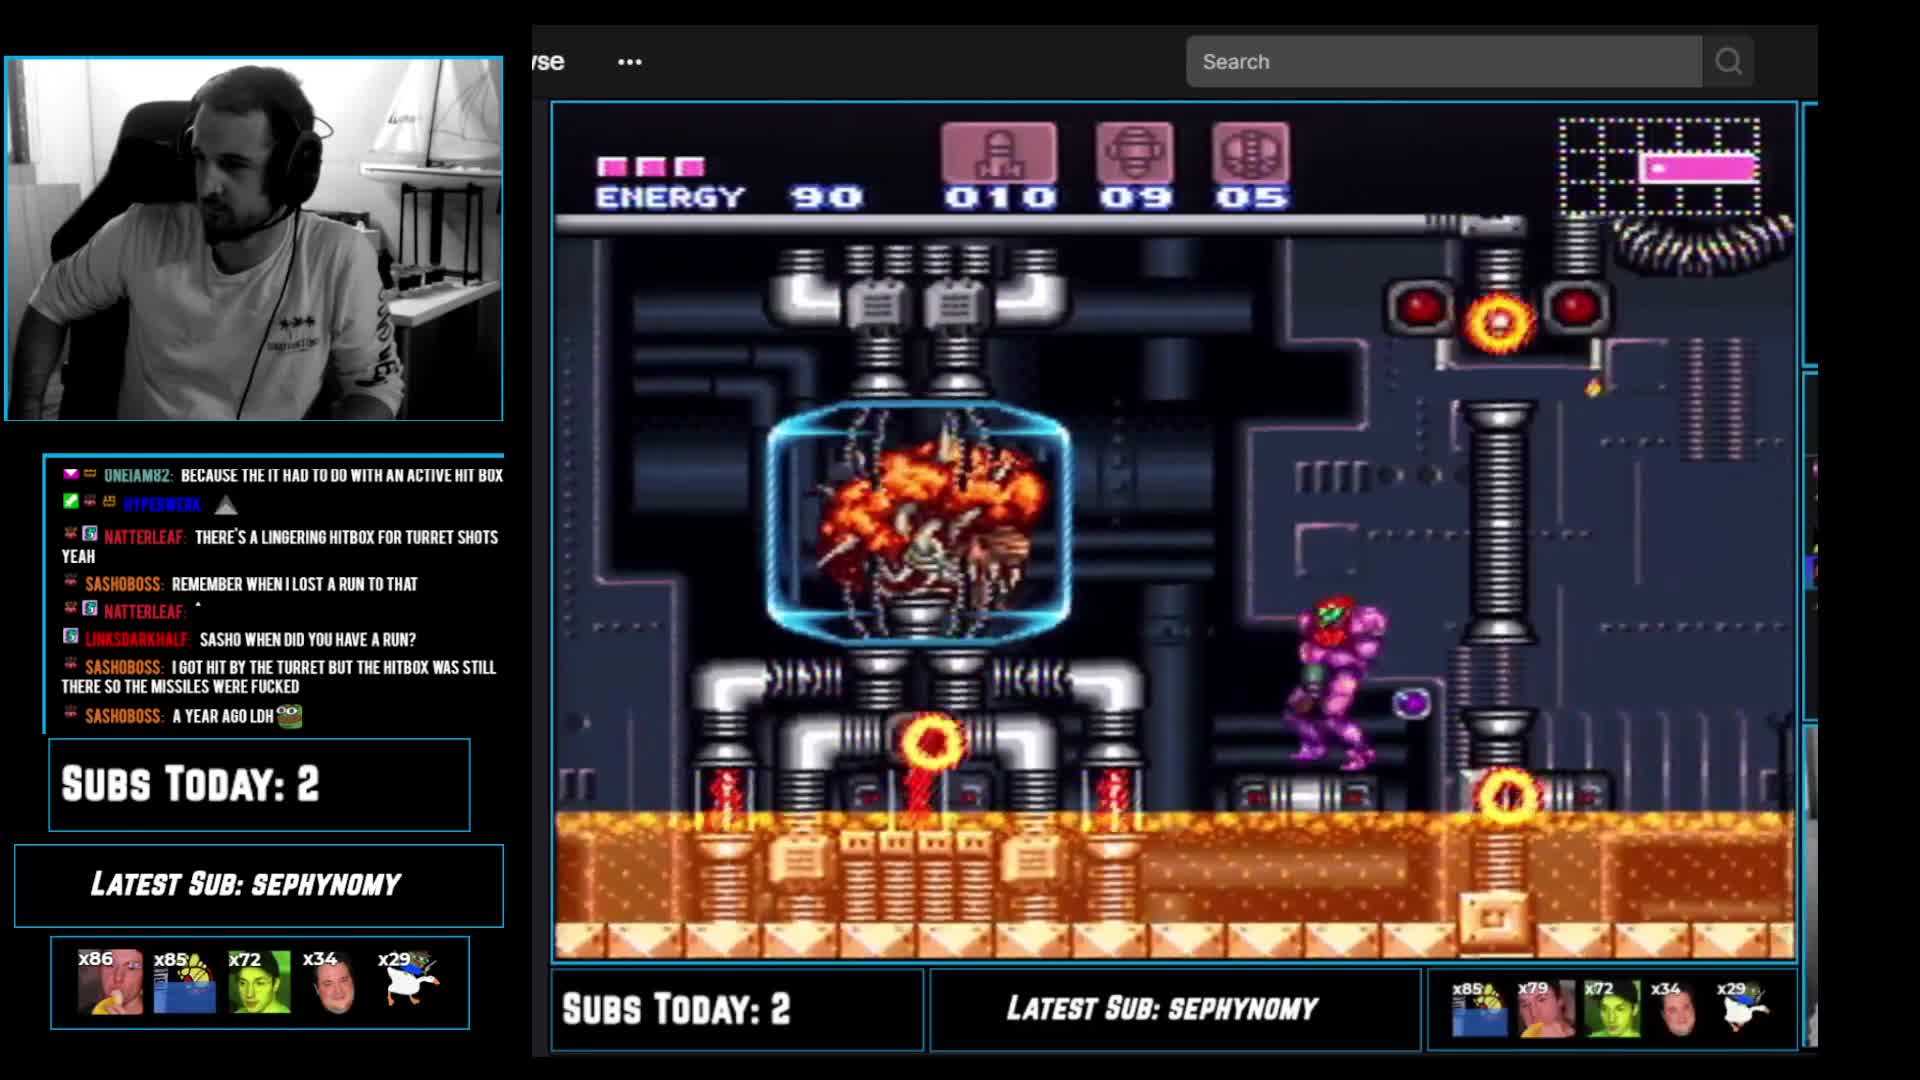This screenshot has height=1080, width=1920.
Task: Click the Search input field
Action: click(1444, 62)
